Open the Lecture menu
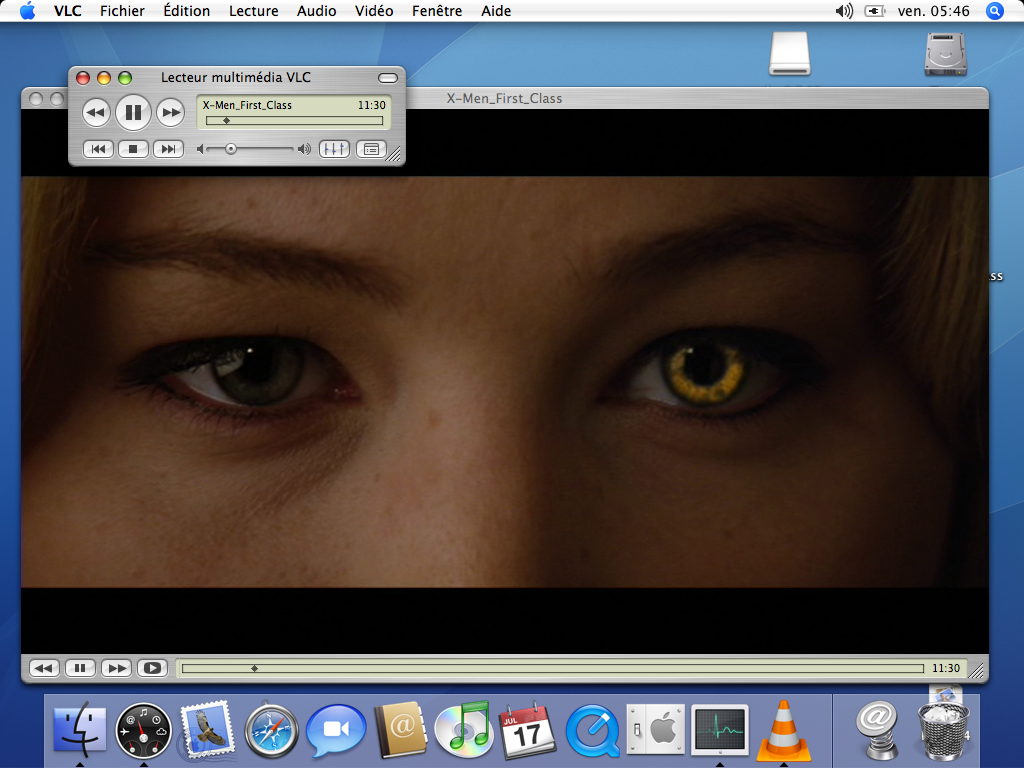The height and width of the screenshot is (768, 1024). pos(253,11)
